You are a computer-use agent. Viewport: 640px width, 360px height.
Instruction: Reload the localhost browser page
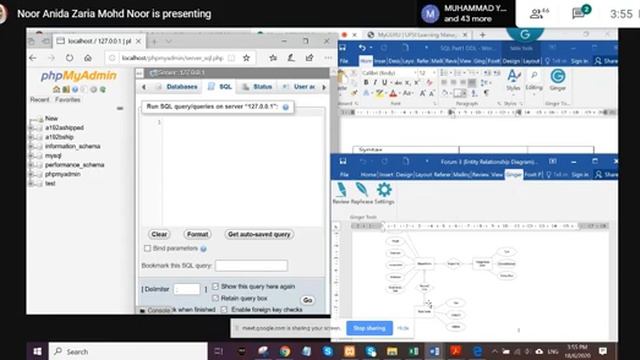[69, 58]
